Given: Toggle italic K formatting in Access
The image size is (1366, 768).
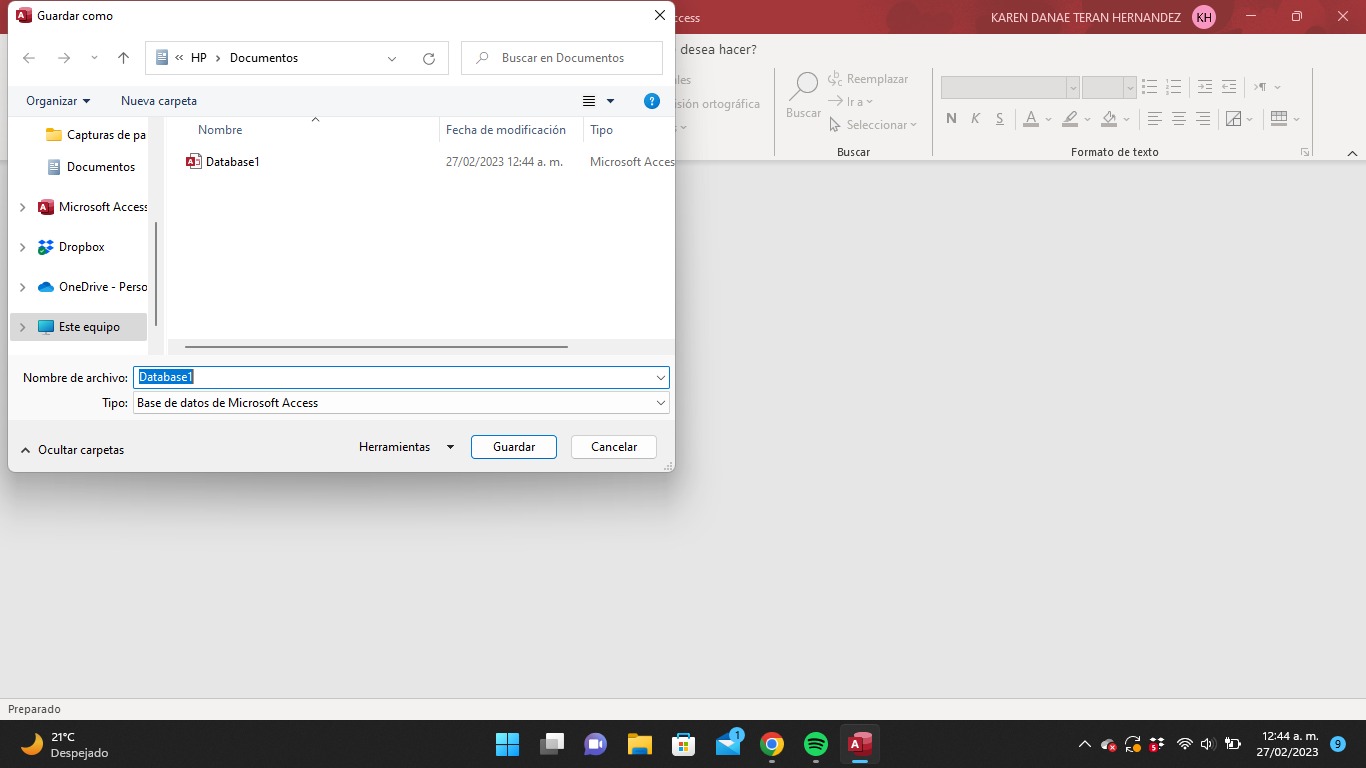Looking at the screenshot, I should [976, 118].
